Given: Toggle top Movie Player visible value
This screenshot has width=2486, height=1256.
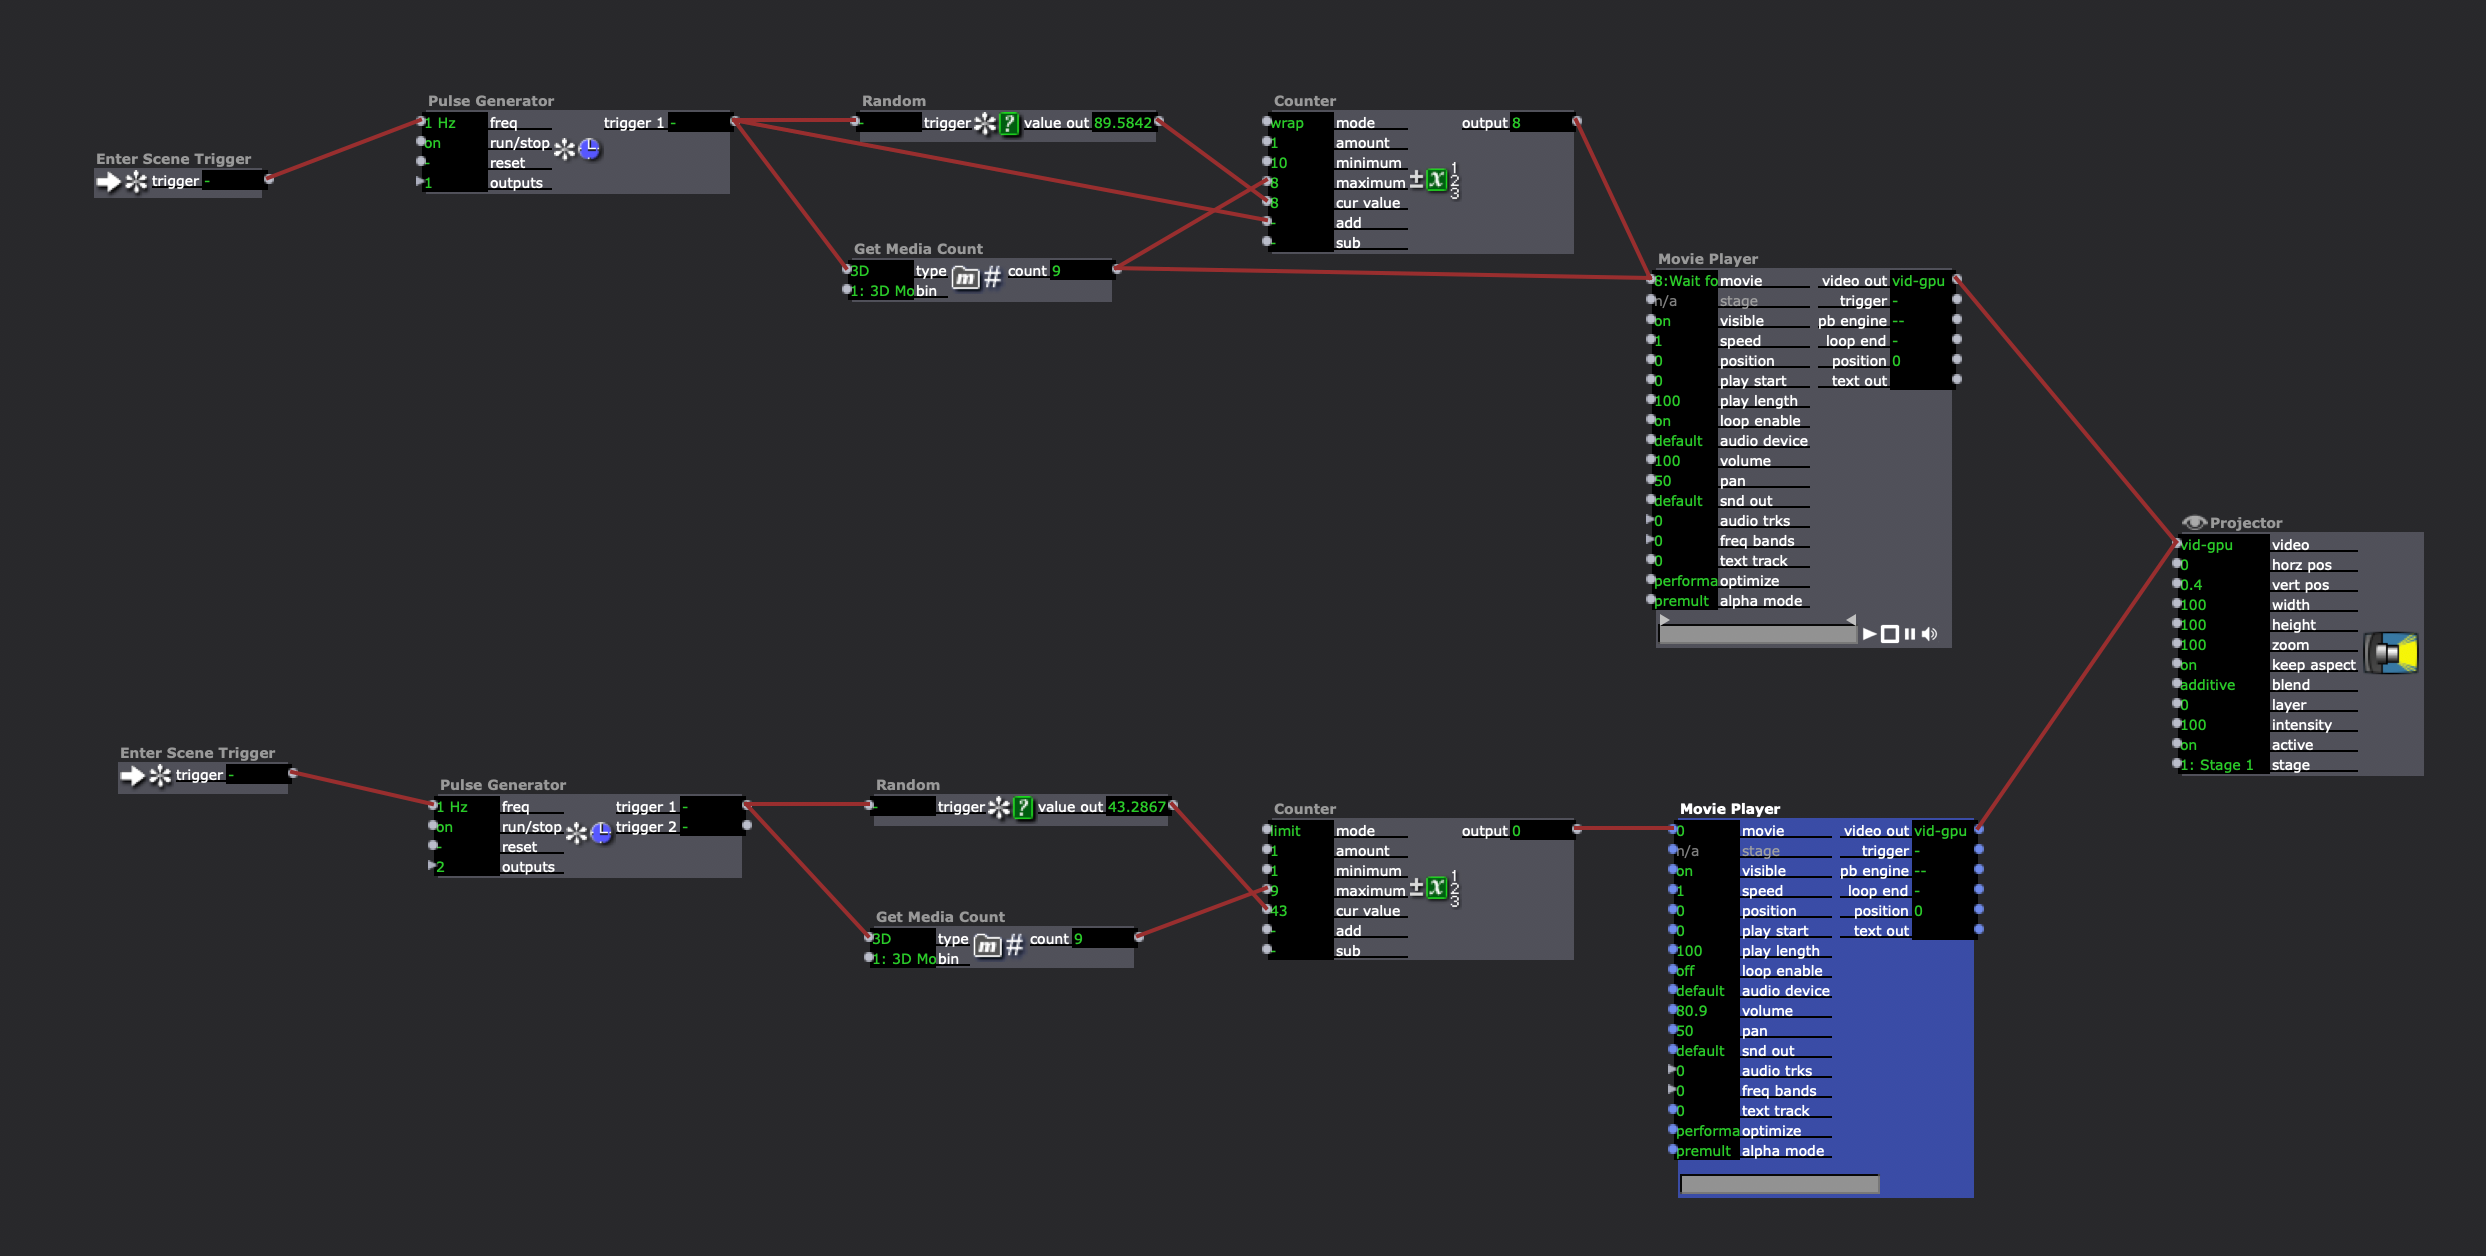Looking at the screenshot, I should pos(1685,321).
